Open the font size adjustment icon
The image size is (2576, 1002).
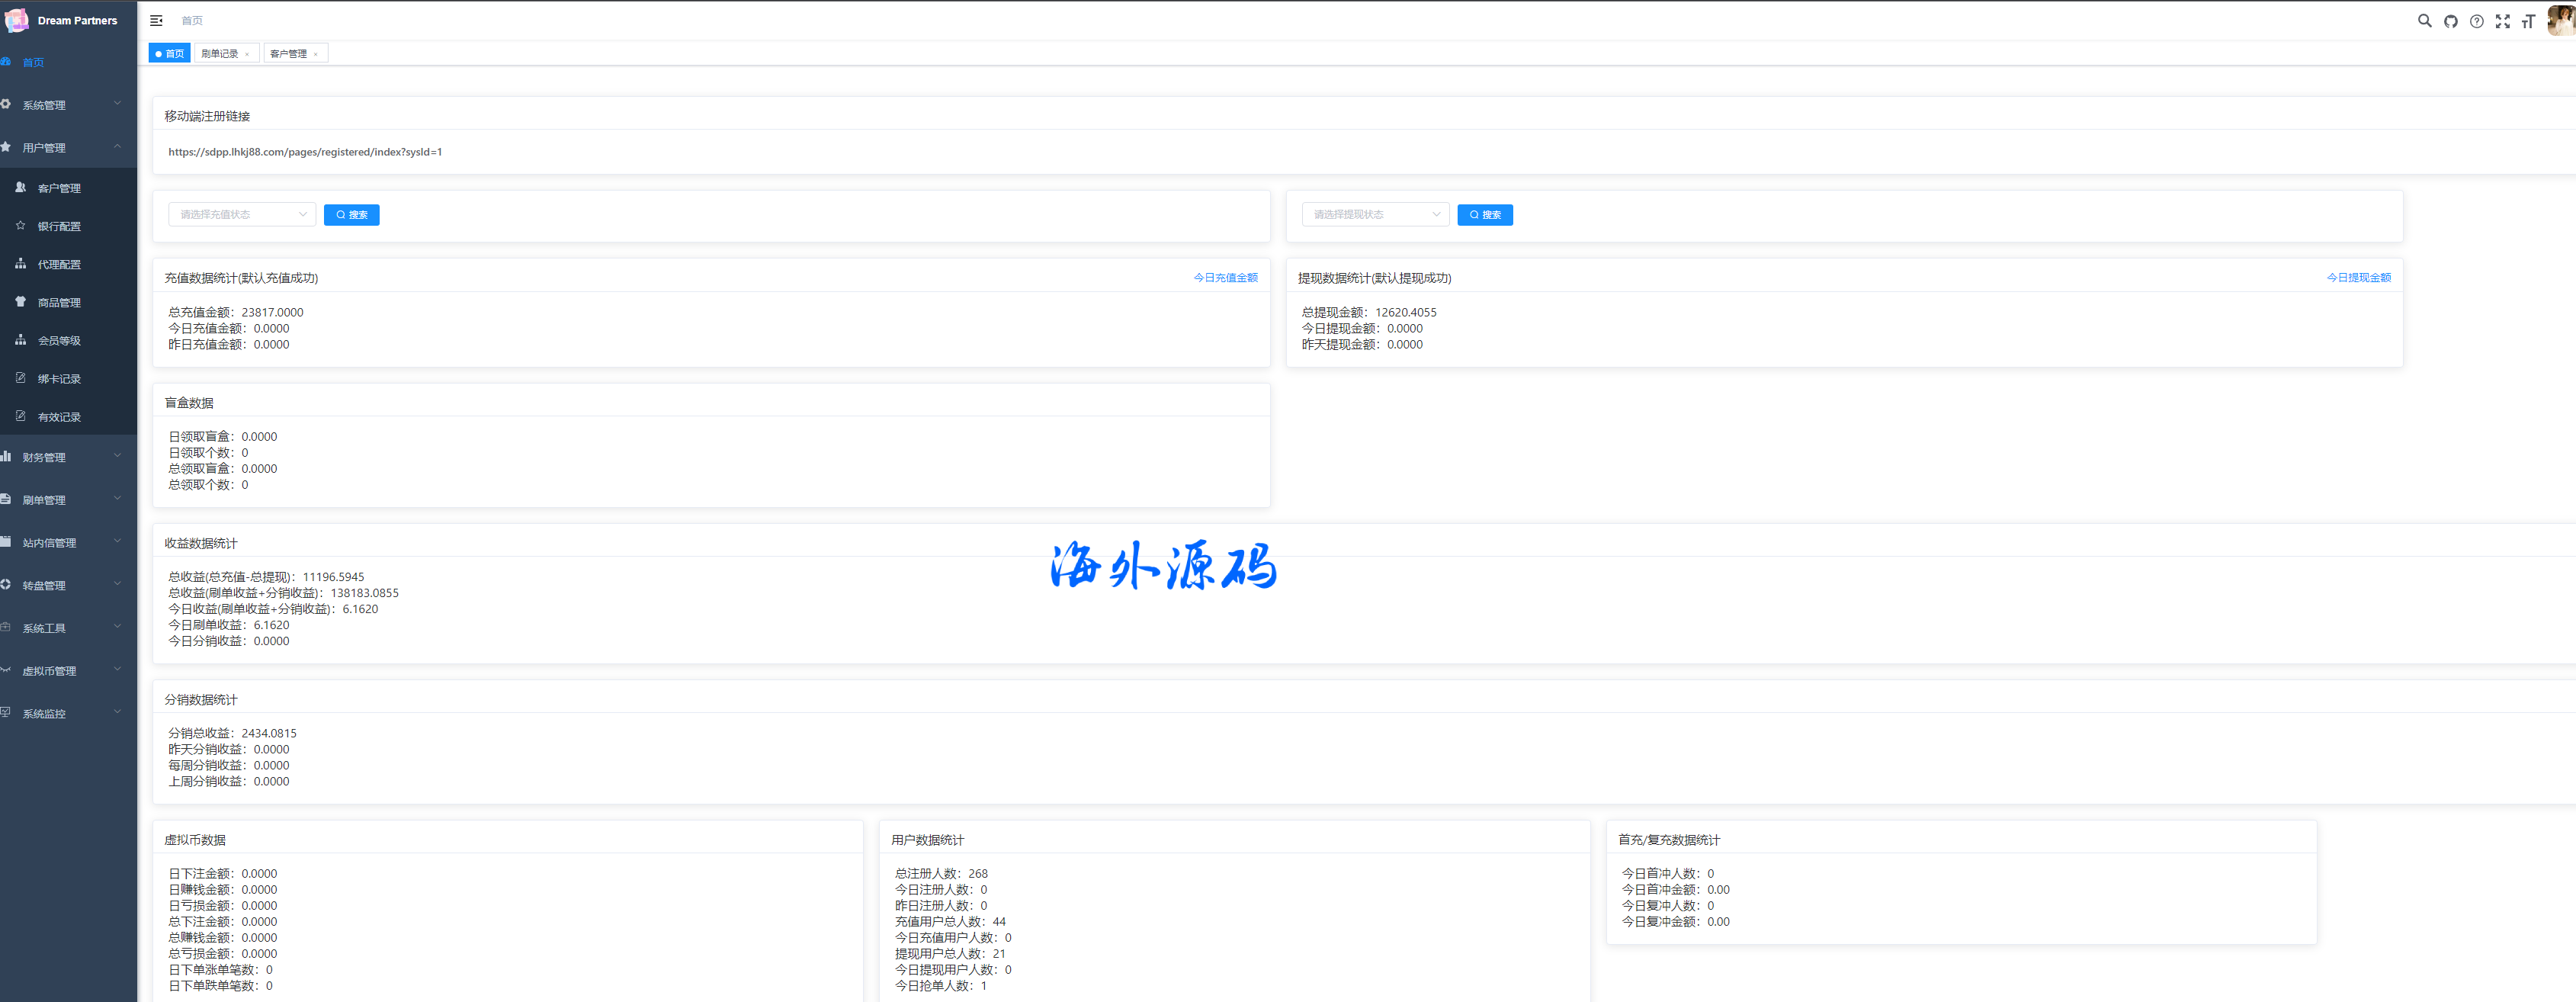[2528, 21]
